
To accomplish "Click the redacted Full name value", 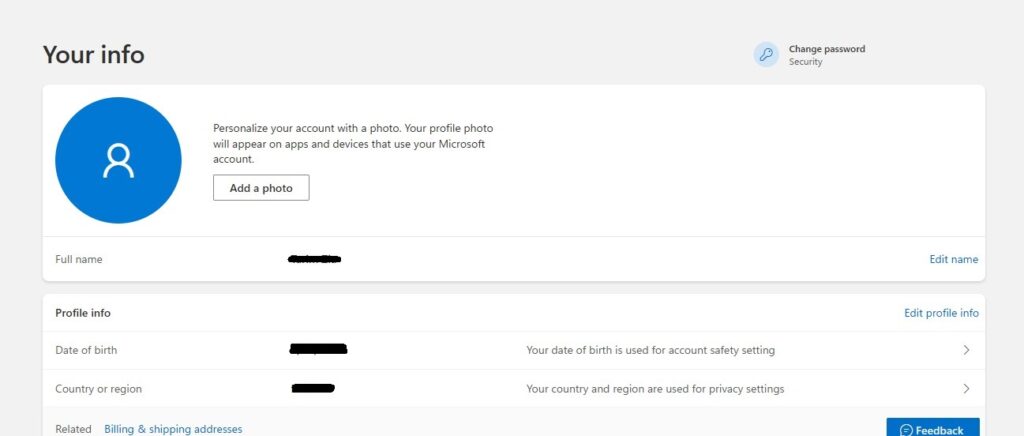I will point(314,259).
